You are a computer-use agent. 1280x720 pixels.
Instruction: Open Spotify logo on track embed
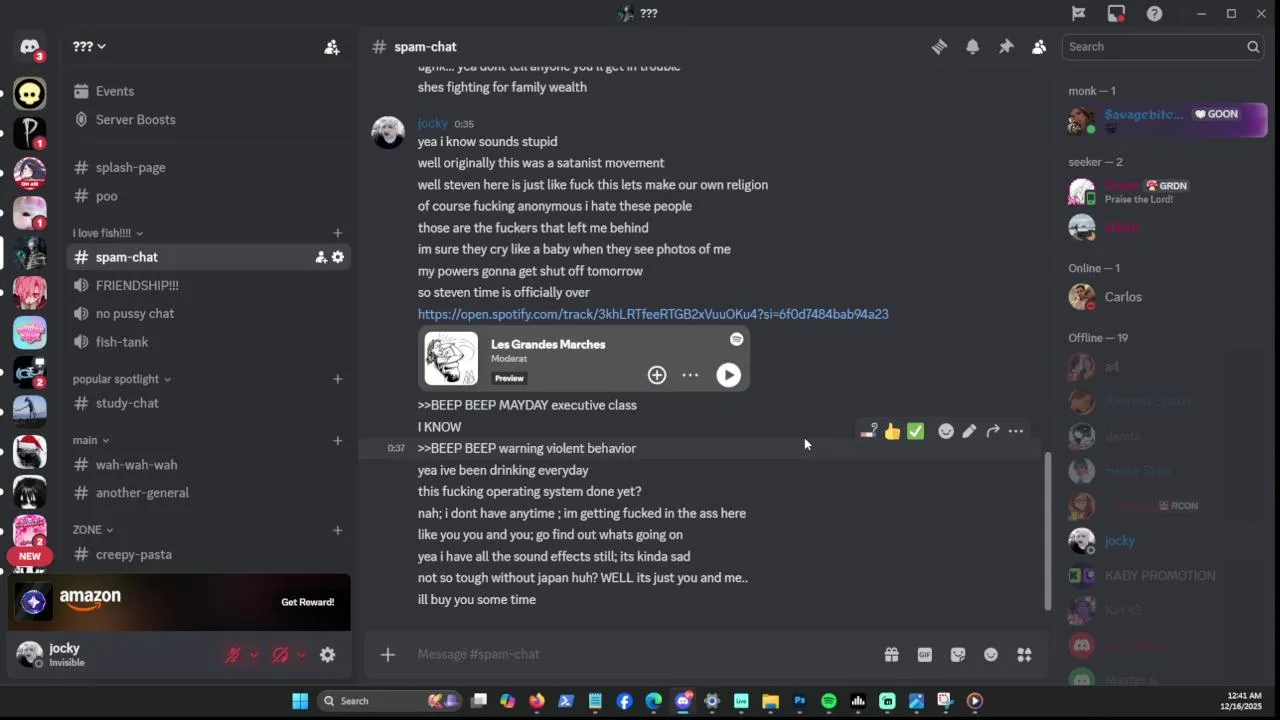click(736, 340)
